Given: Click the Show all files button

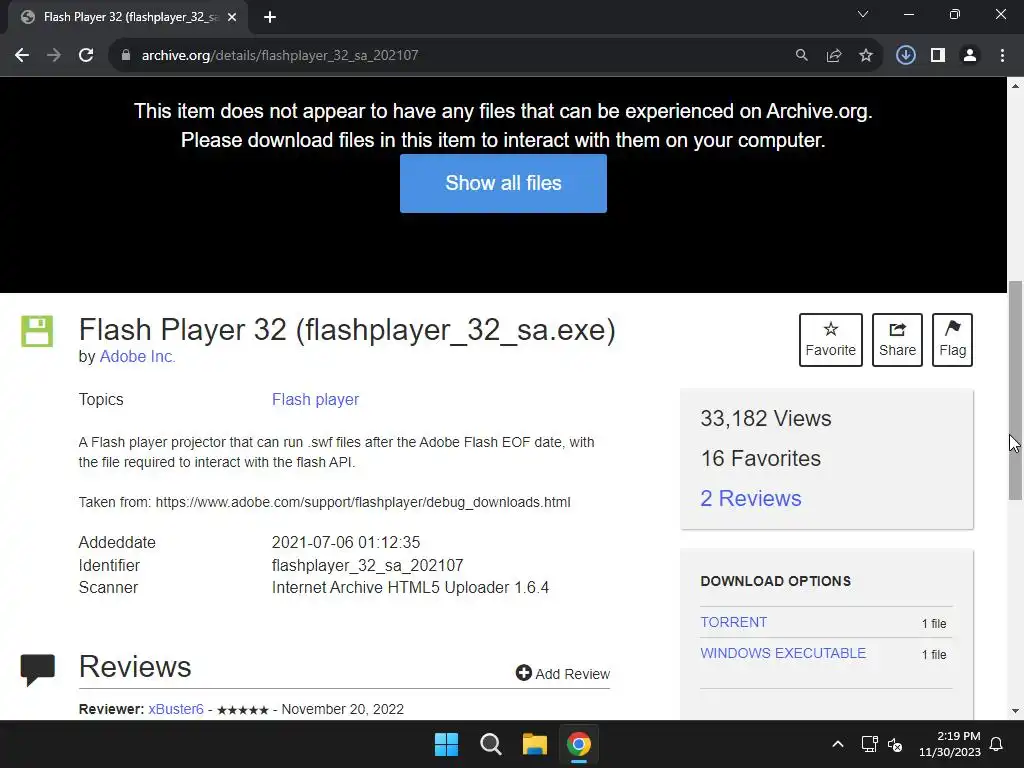Looking at the screenshot, I should tap(503, 184).
